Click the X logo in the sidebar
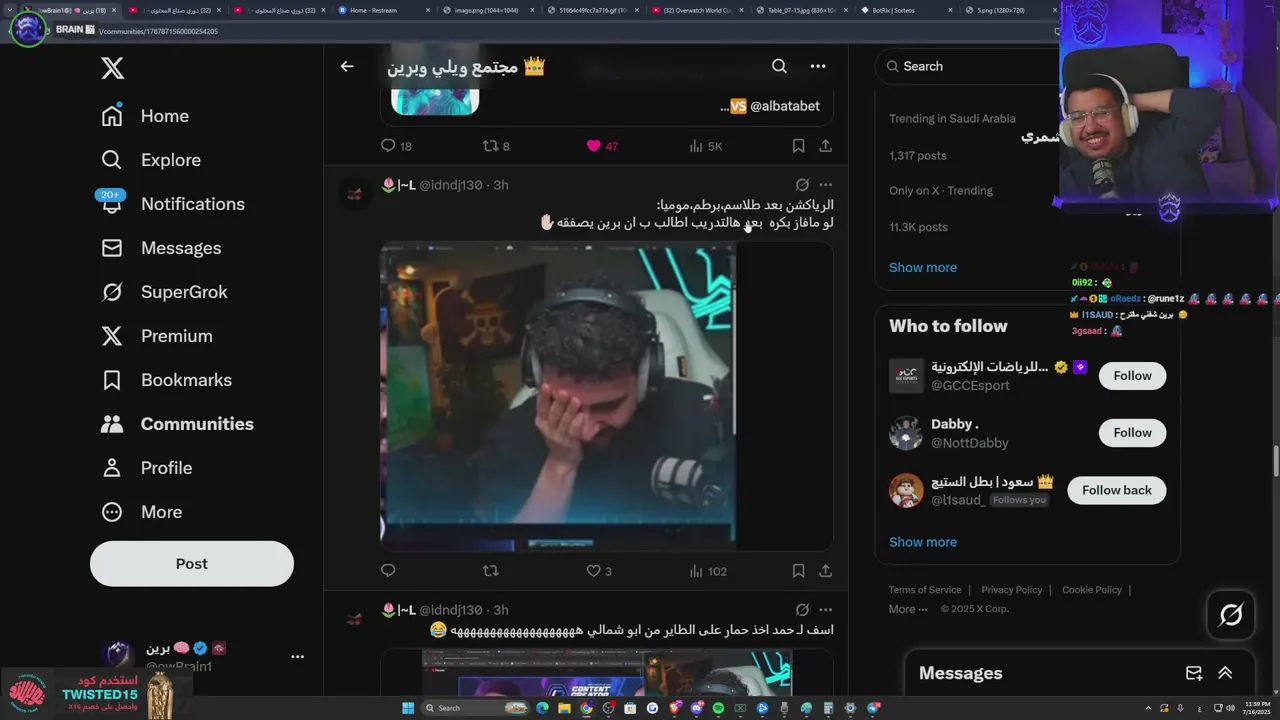 point(112,68)
